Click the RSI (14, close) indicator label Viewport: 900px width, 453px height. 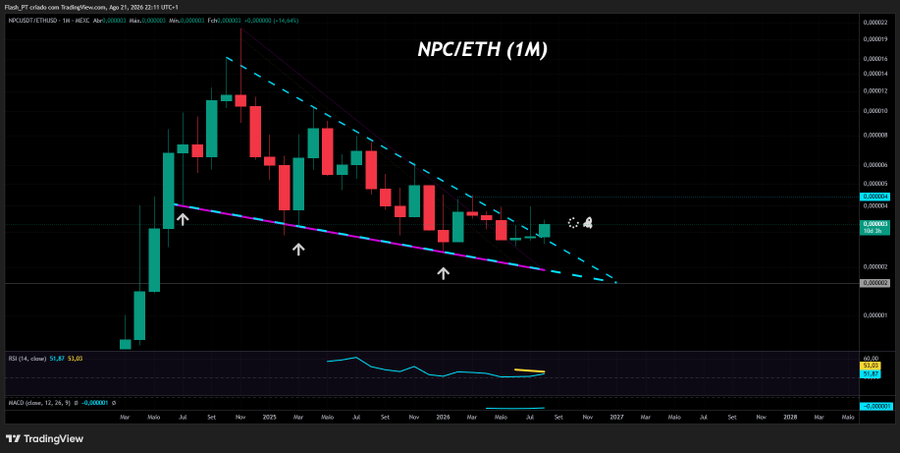(27, 358)
